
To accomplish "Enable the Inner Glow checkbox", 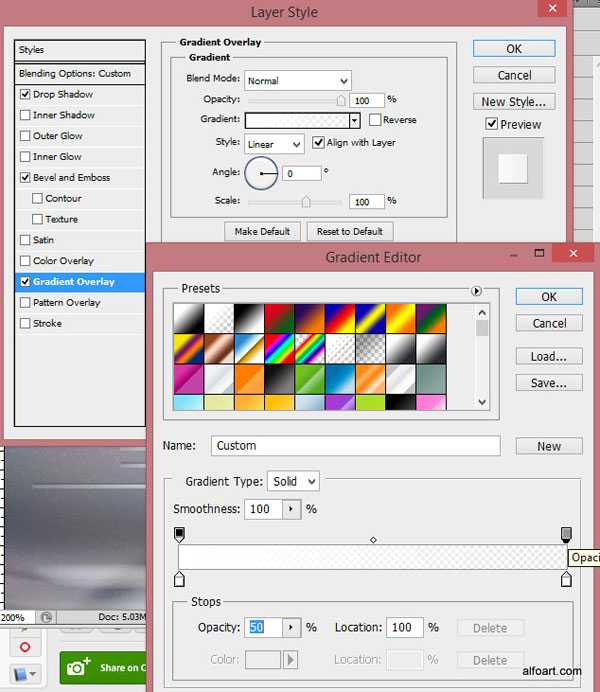I will 25,157.
